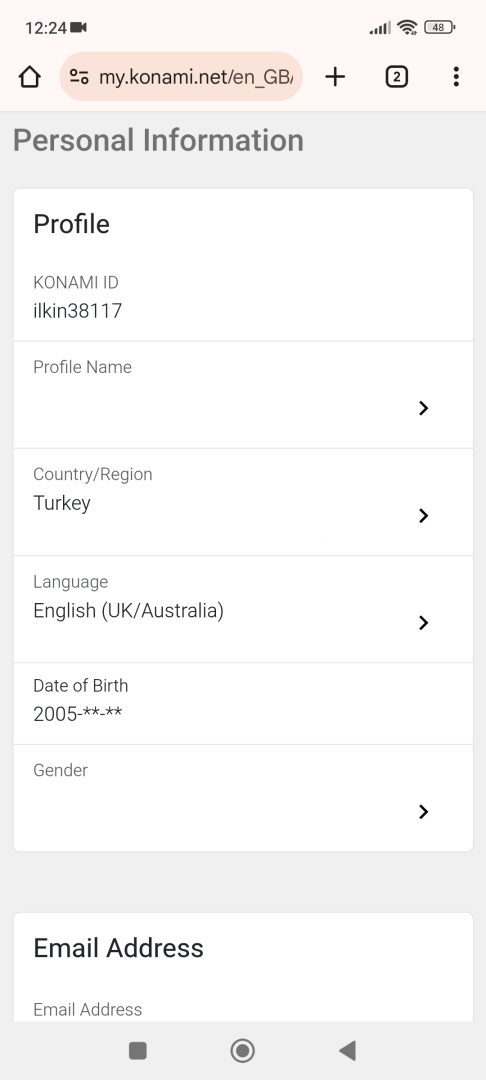Open the Chrome three-dot menu
Image resolution: width=486 pixels, height=1080 pixels.
tap(456, 76)
